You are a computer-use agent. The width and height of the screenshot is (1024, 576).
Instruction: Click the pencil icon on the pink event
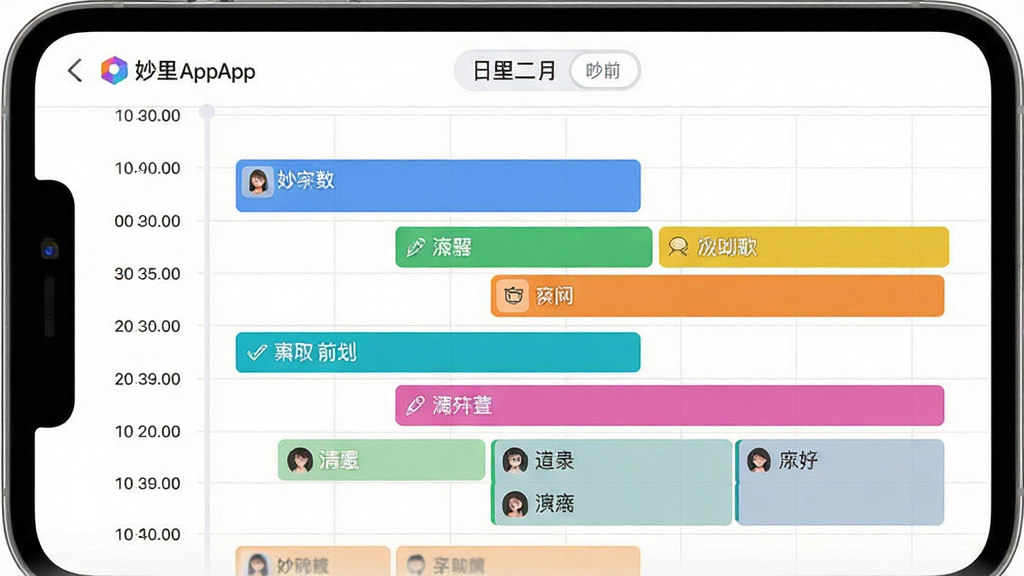415,406
